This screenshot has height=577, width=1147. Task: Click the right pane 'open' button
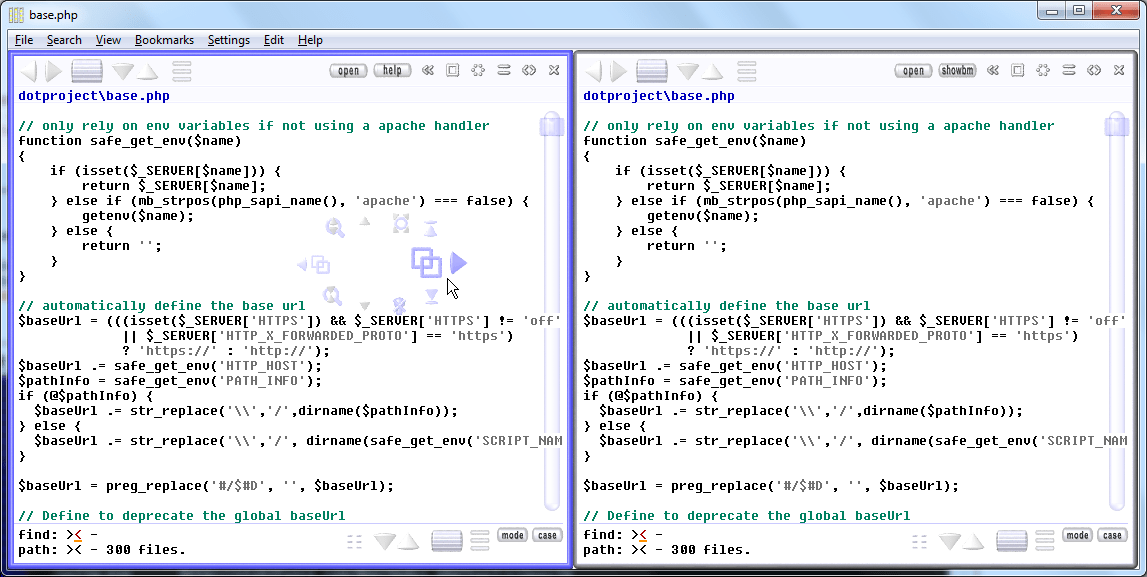click(x=913, y=70)
